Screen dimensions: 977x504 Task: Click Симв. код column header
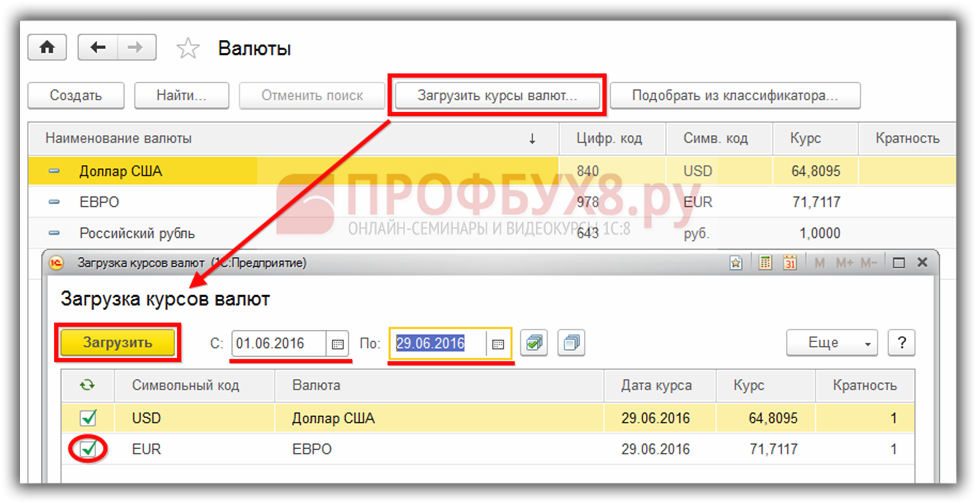(719, 138)
